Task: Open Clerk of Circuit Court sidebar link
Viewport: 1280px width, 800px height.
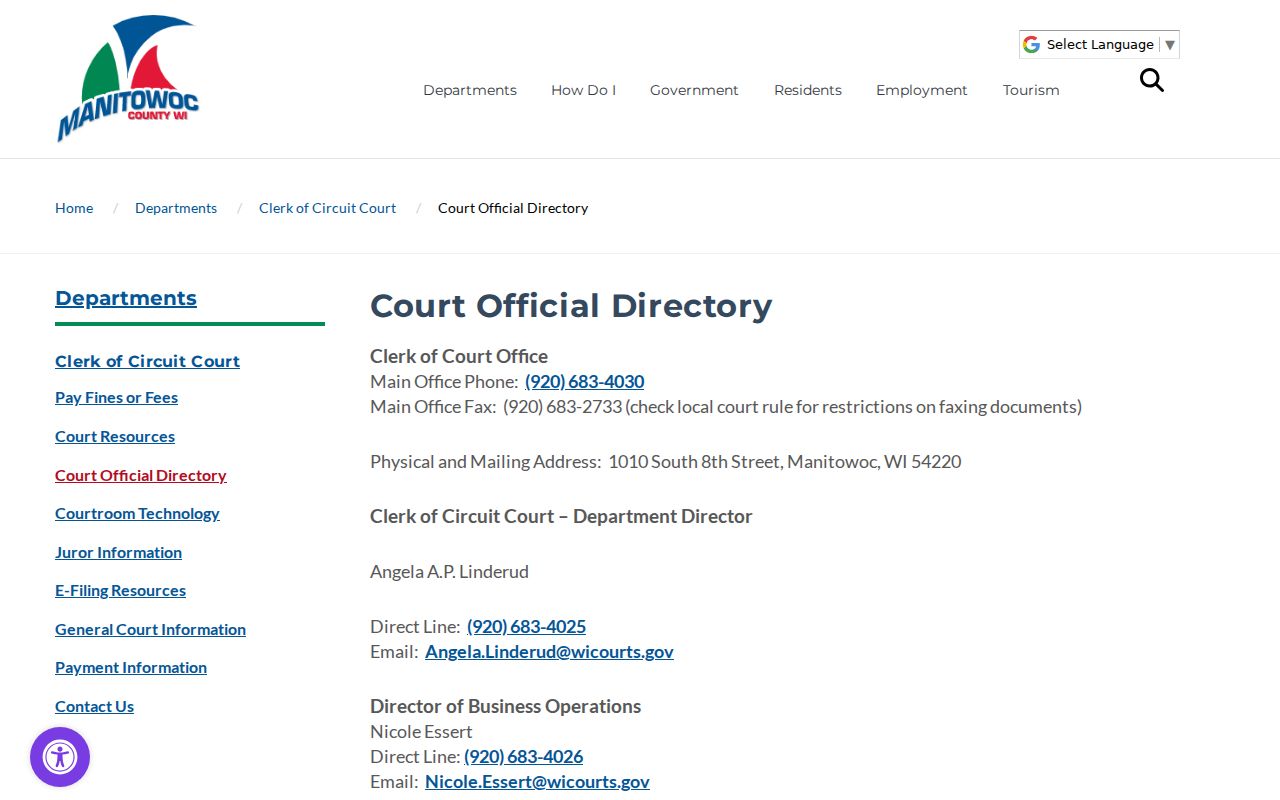Action: pyautogui.click(x=147, y=361)
